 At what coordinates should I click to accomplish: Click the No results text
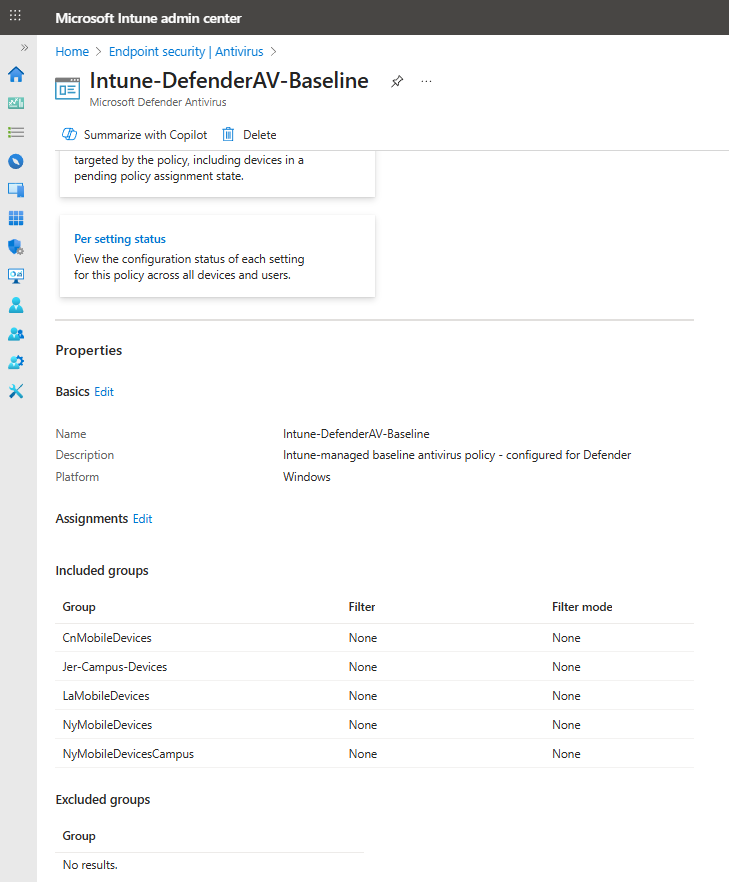[x=90, y=865]
